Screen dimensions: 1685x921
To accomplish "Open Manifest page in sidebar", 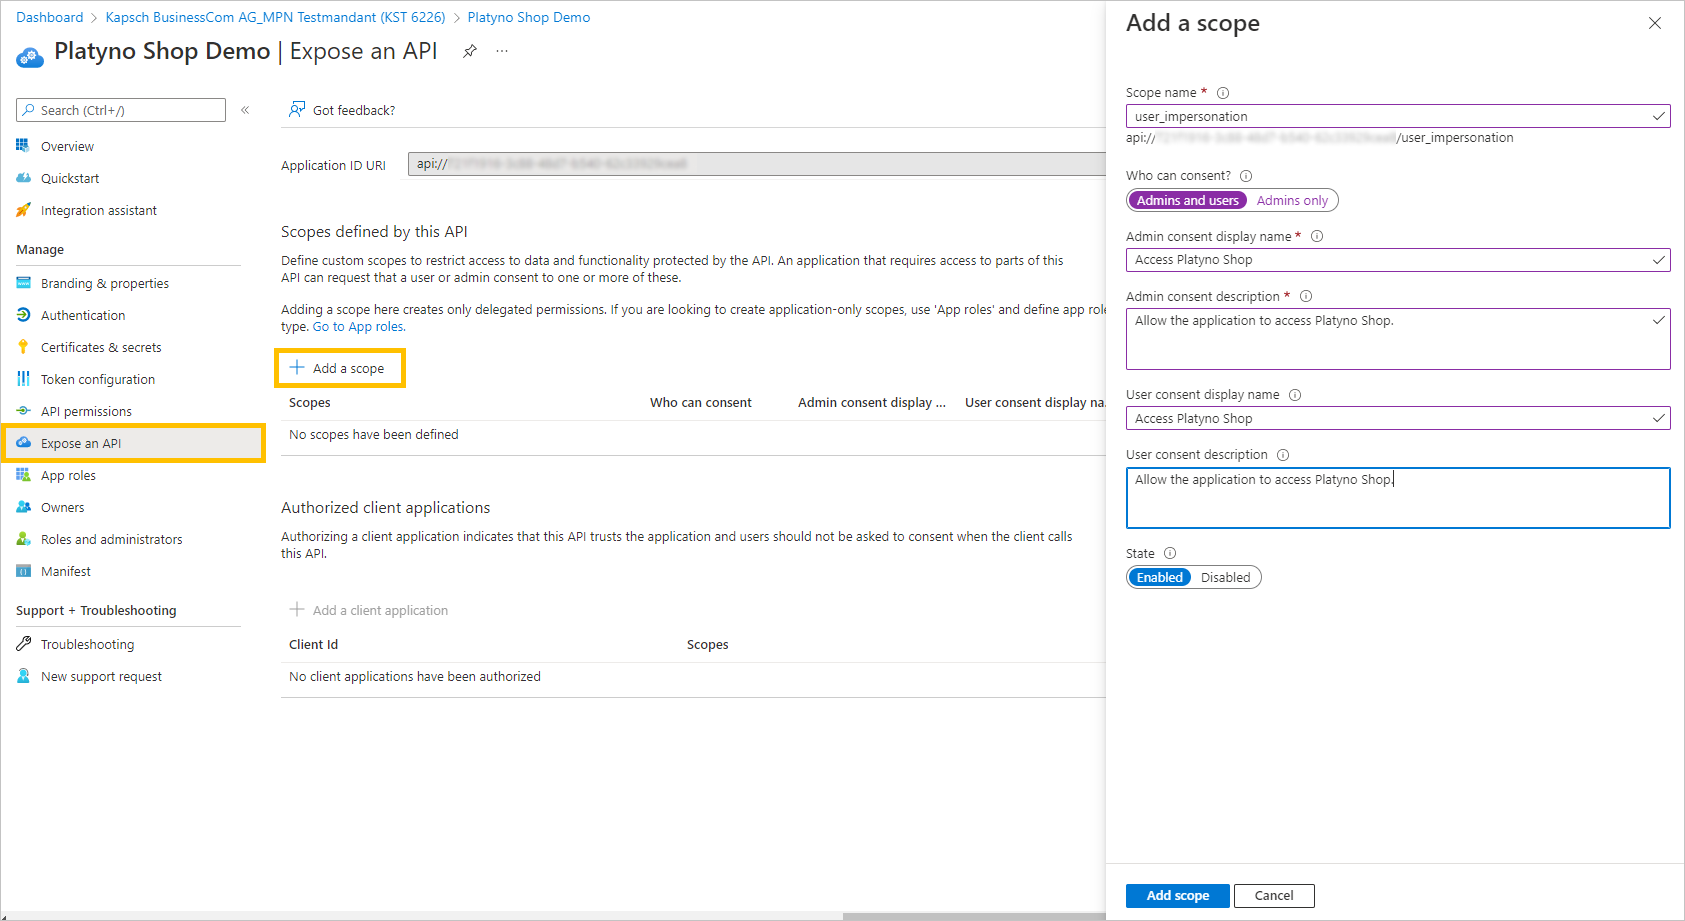I will click(66, 572).
